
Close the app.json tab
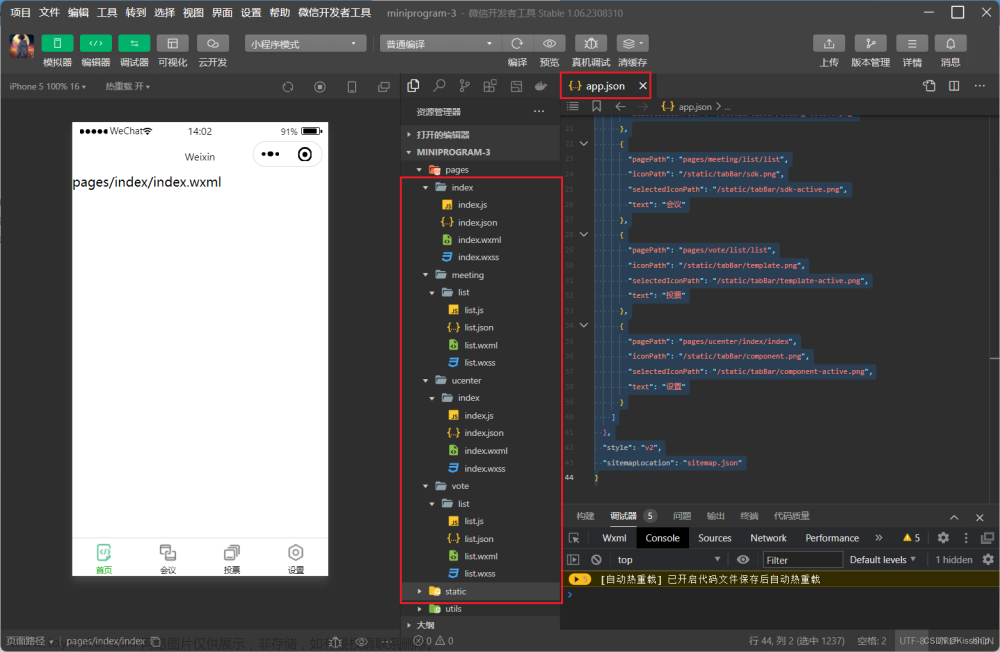tap(643, 85)
